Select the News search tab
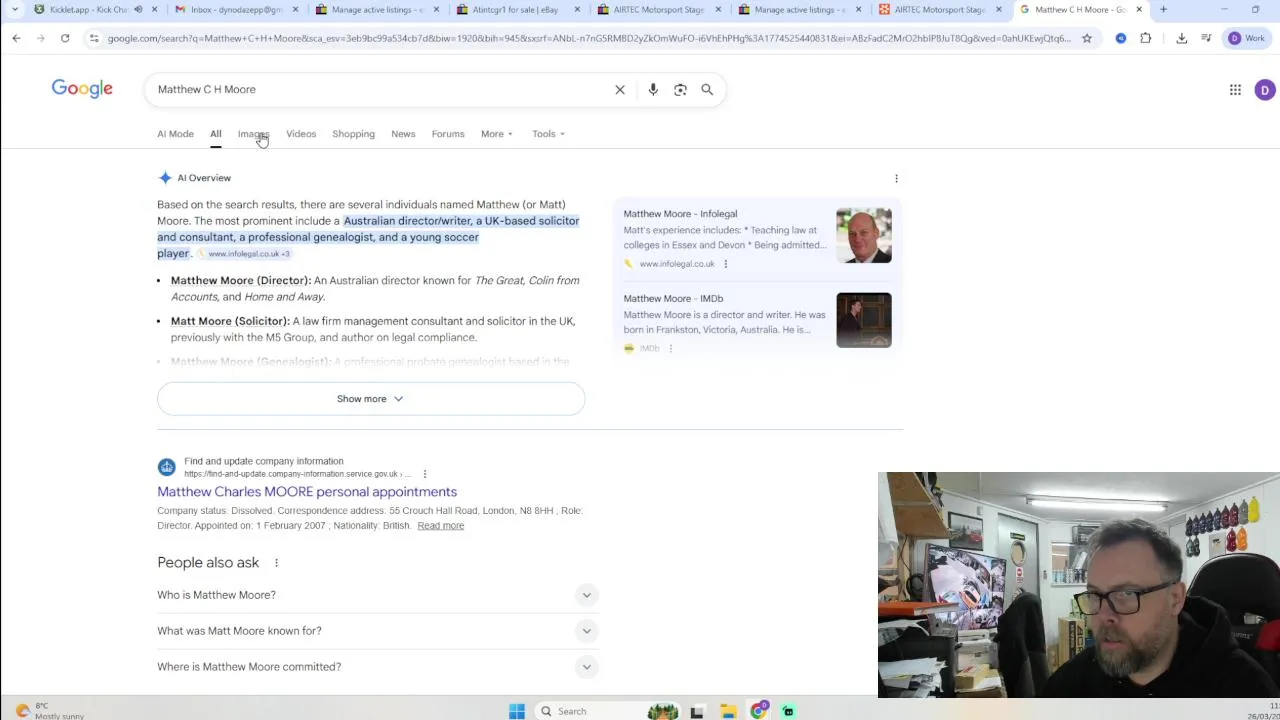1280x720 pixels. (x=403, y=134)
